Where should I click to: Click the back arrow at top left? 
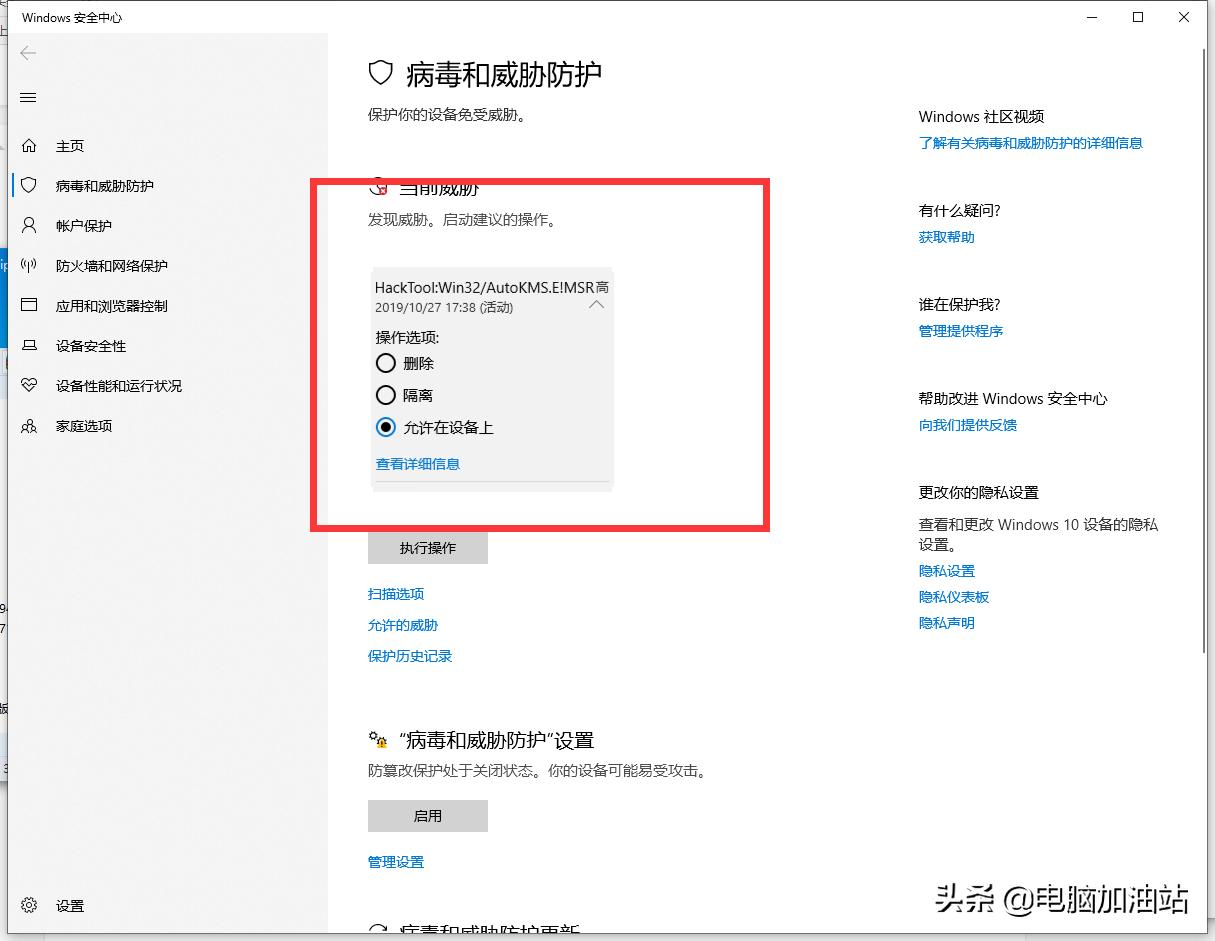click(x=28, y=53)
